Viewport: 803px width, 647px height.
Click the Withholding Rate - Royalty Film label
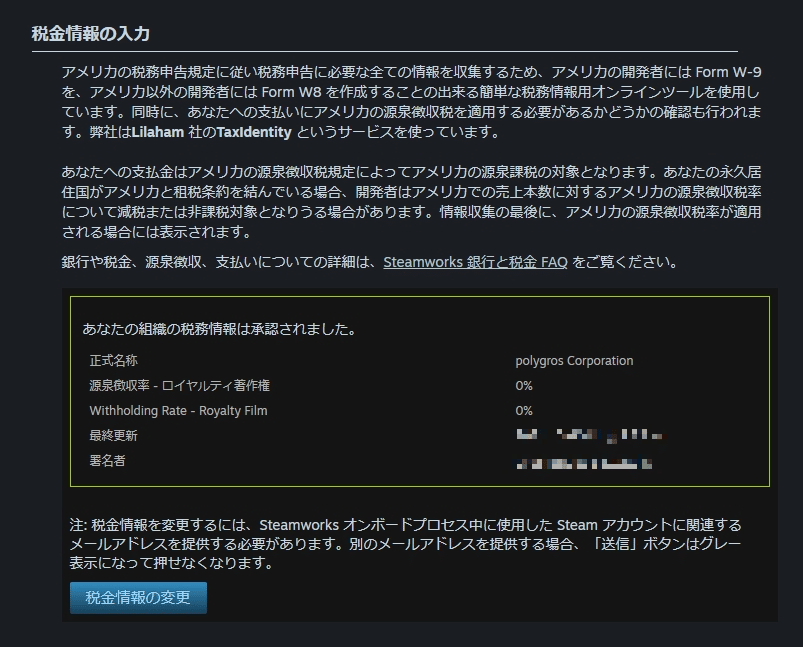coord(178,410)
